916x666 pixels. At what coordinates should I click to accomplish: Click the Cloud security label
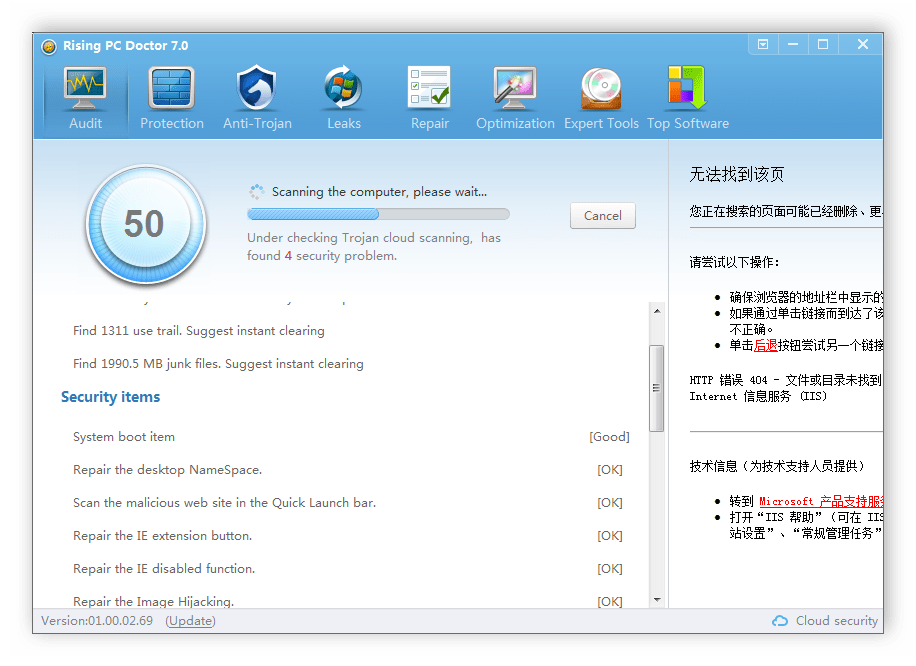click(x=837, y=620)
